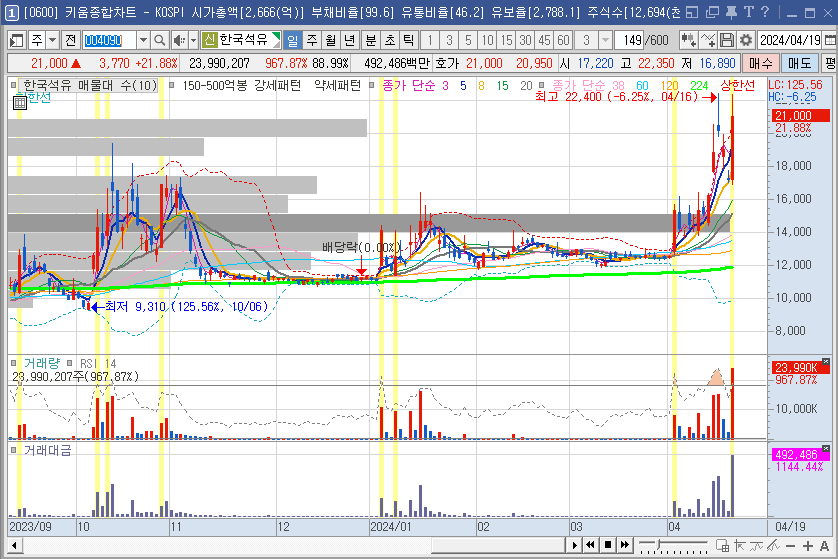Close the volume panel with its X
This screenshot has height=559, width=838.
coord(826,362)
